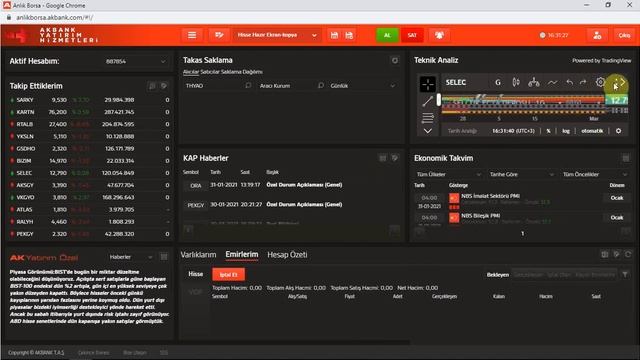Click the Aracı Kurum search field
Screen dimensions: 640x360
[287, 86]
